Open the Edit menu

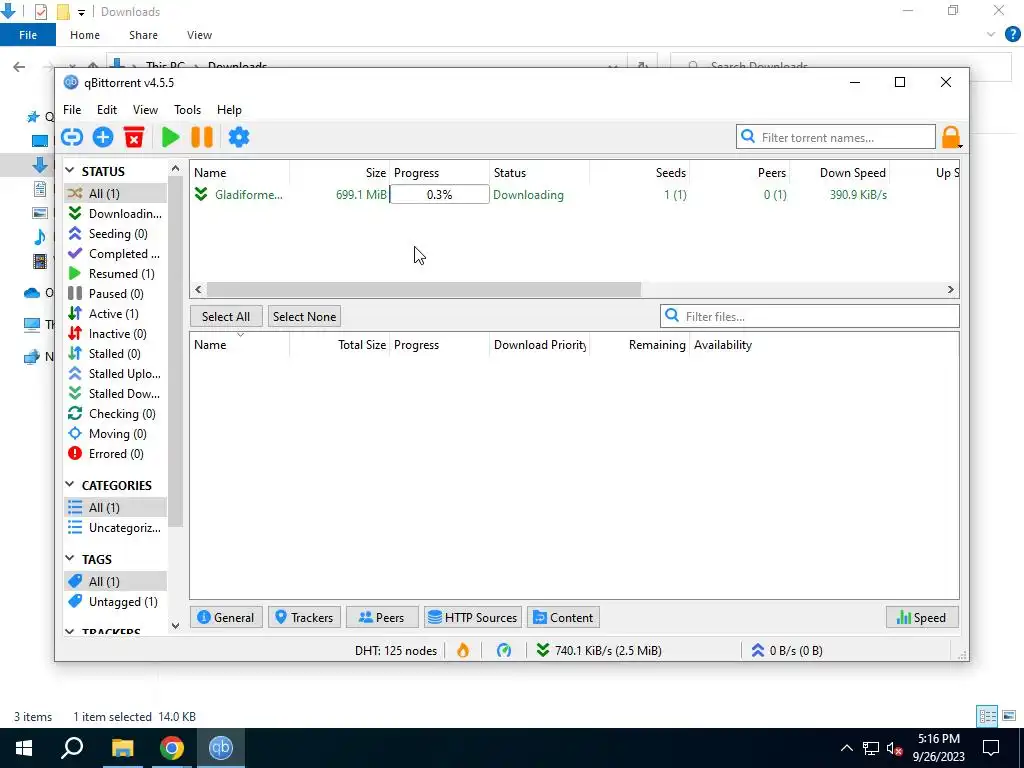(106, 110)
